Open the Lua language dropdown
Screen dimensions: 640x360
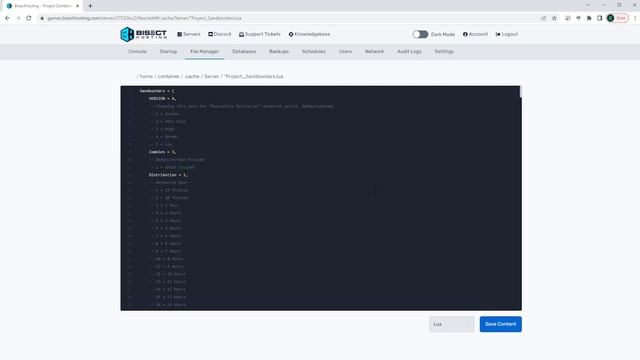pyautogui.click(x=451, y=324)
